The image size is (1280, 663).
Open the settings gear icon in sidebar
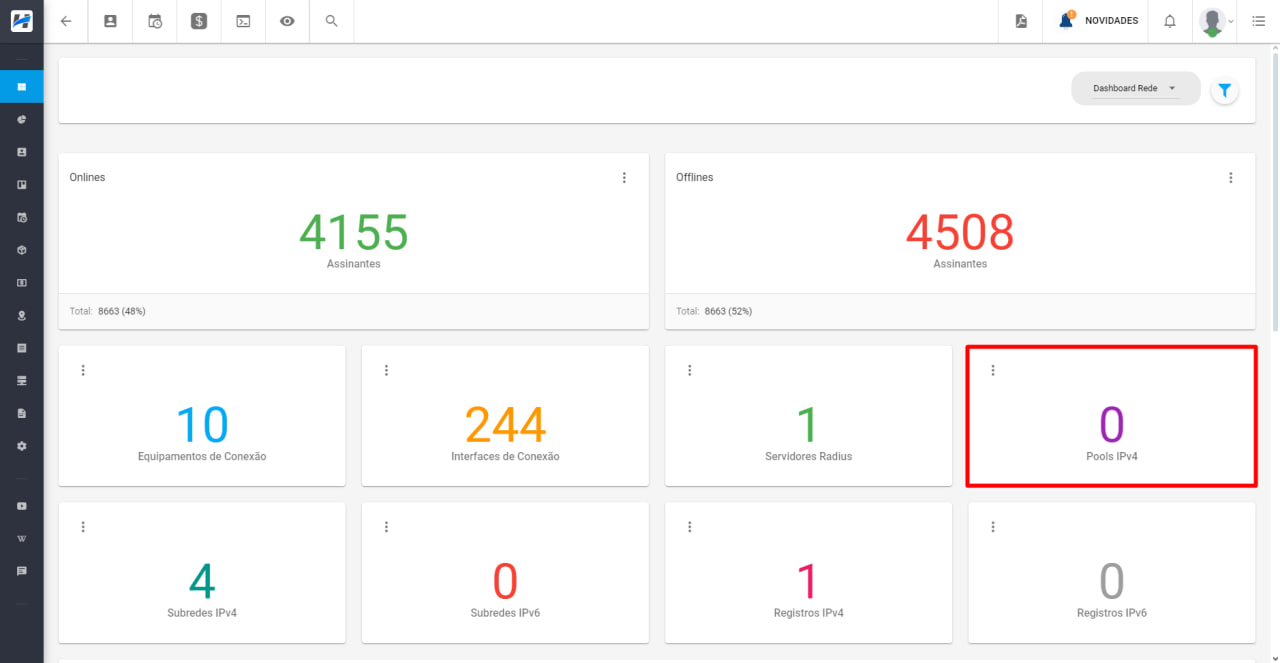[22, 446]
